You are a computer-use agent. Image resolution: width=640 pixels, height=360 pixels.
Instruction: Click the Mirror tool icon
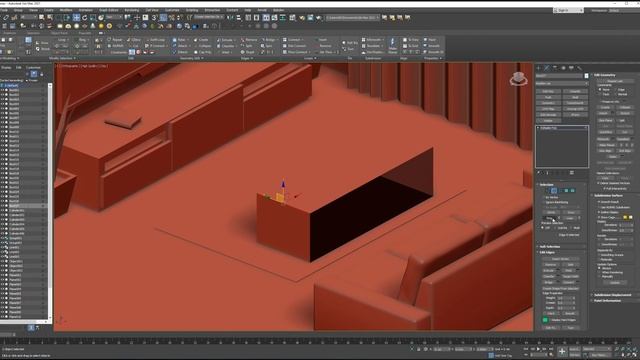230,18
